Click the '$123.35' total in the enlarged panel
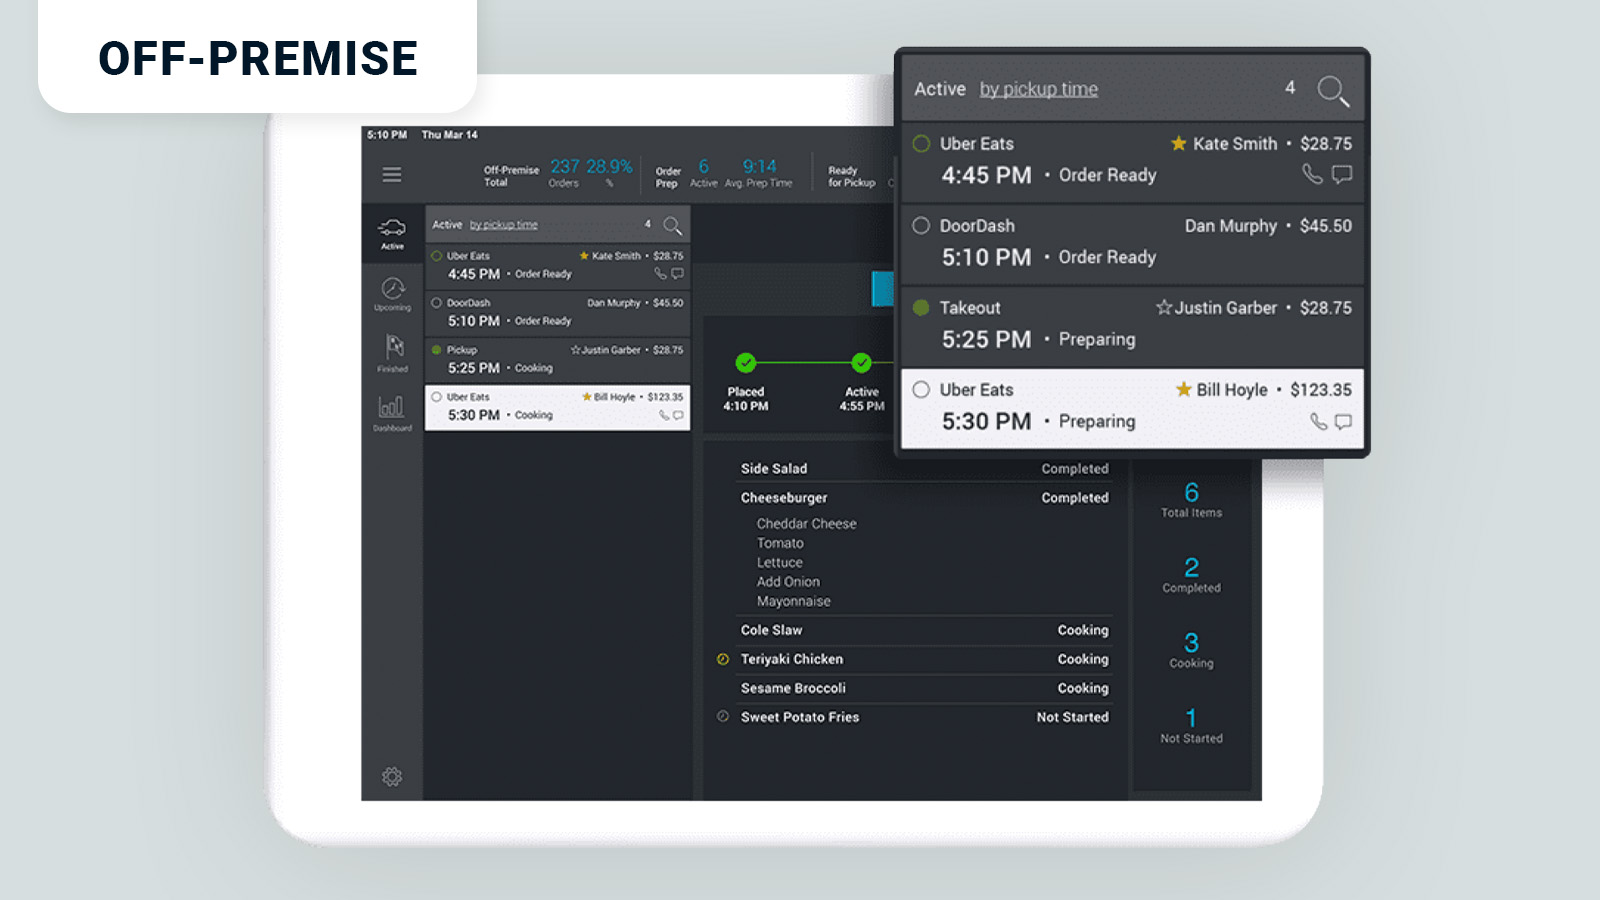The height and width of the screenshot is (900, 1600). click(x=1320, y=389)
